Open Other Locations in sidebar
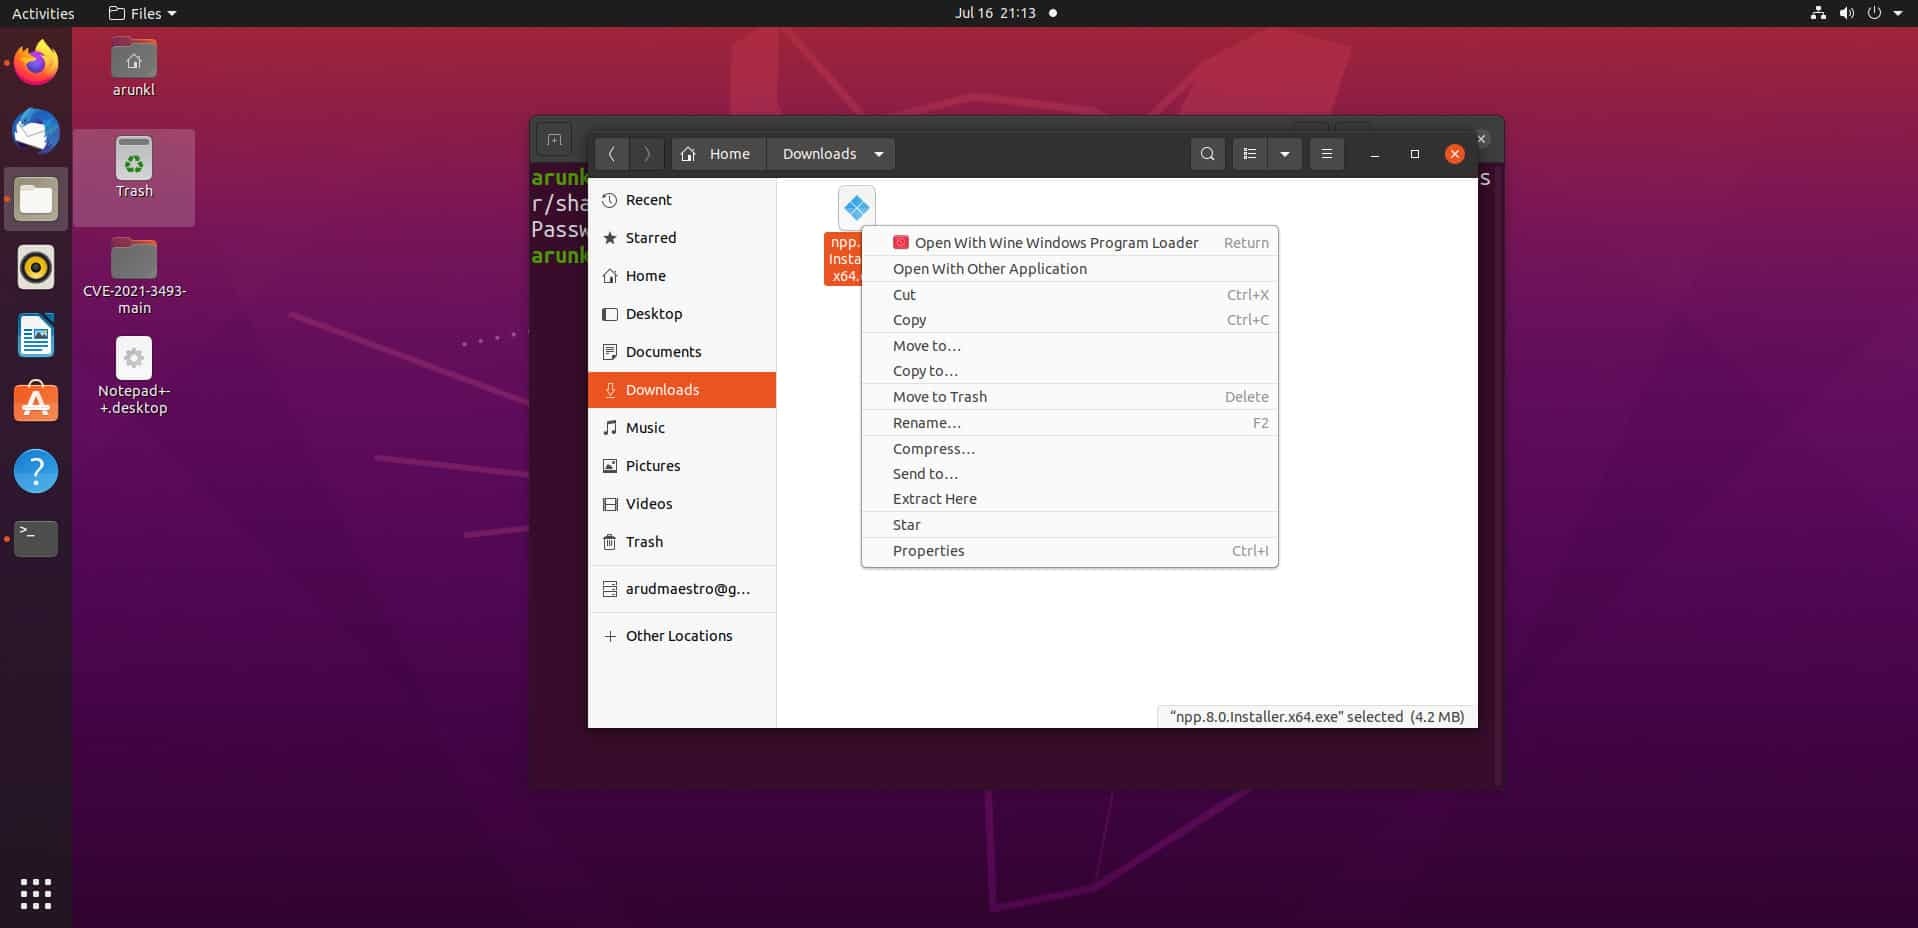Viewport: 1918px width, 928px height. point(682,636)
